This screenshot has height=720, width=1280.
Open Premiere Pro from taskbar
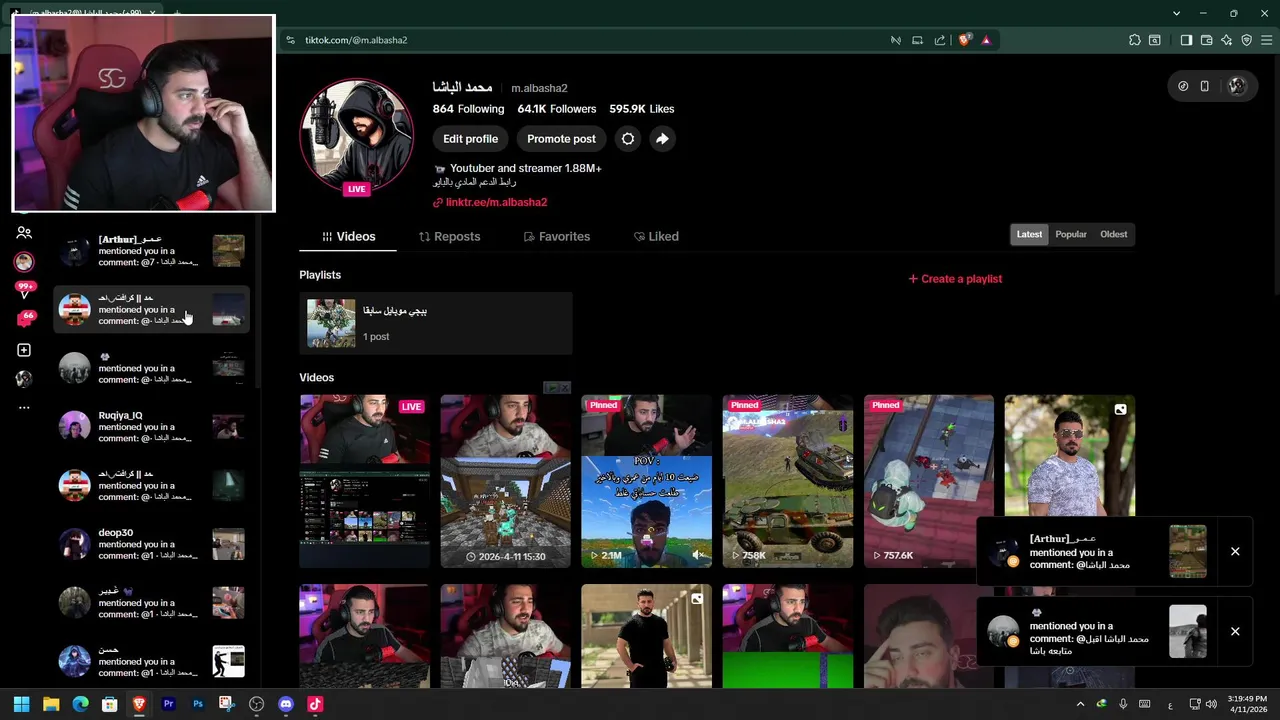(x=168, y=704)
